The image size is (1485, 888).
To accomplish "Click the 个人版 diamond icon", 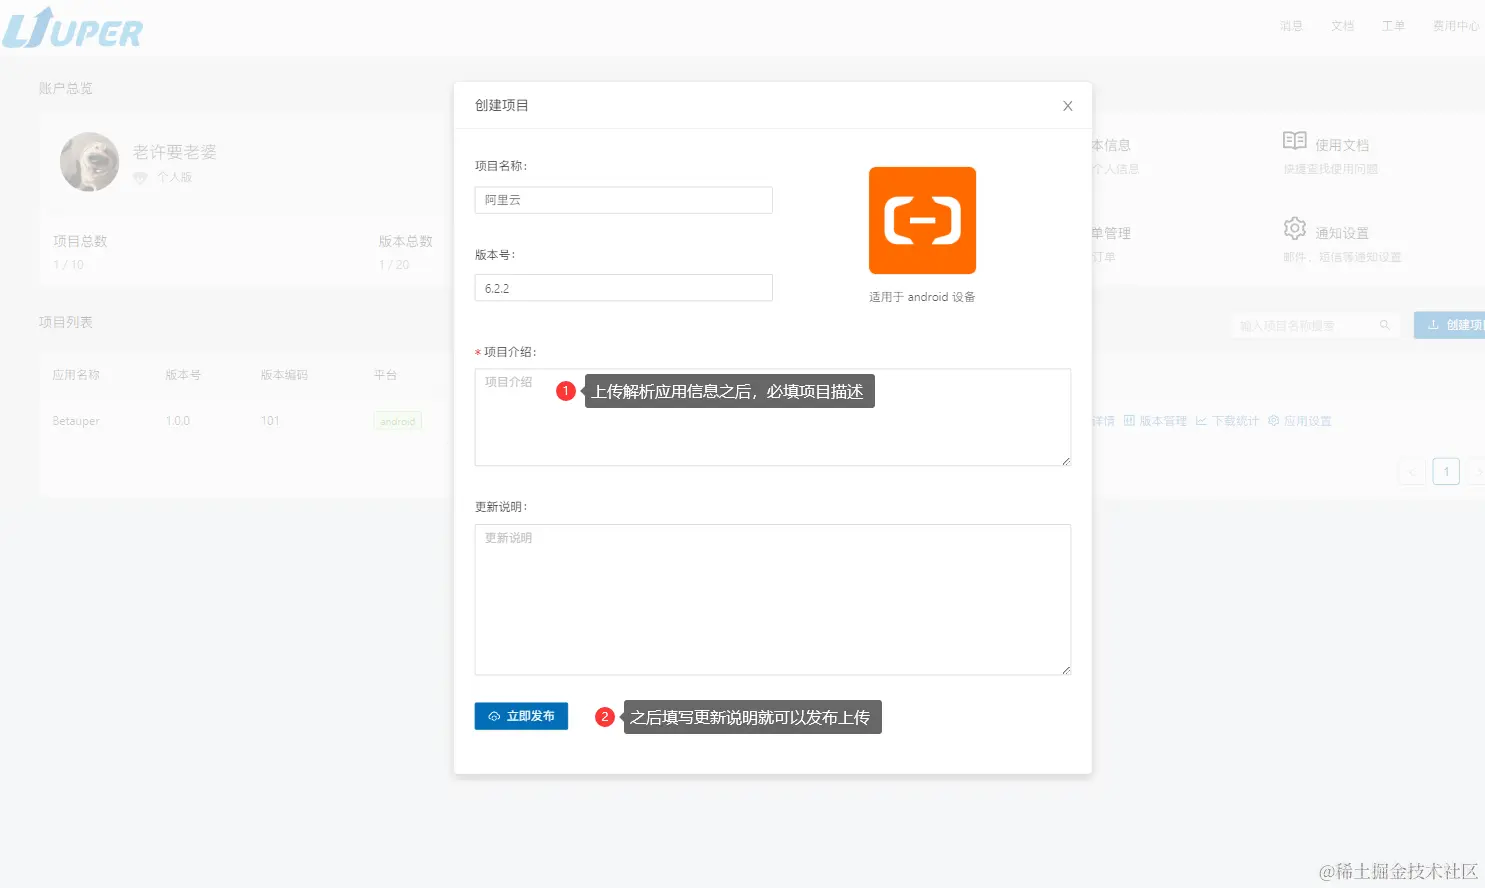I will [140, 177].
